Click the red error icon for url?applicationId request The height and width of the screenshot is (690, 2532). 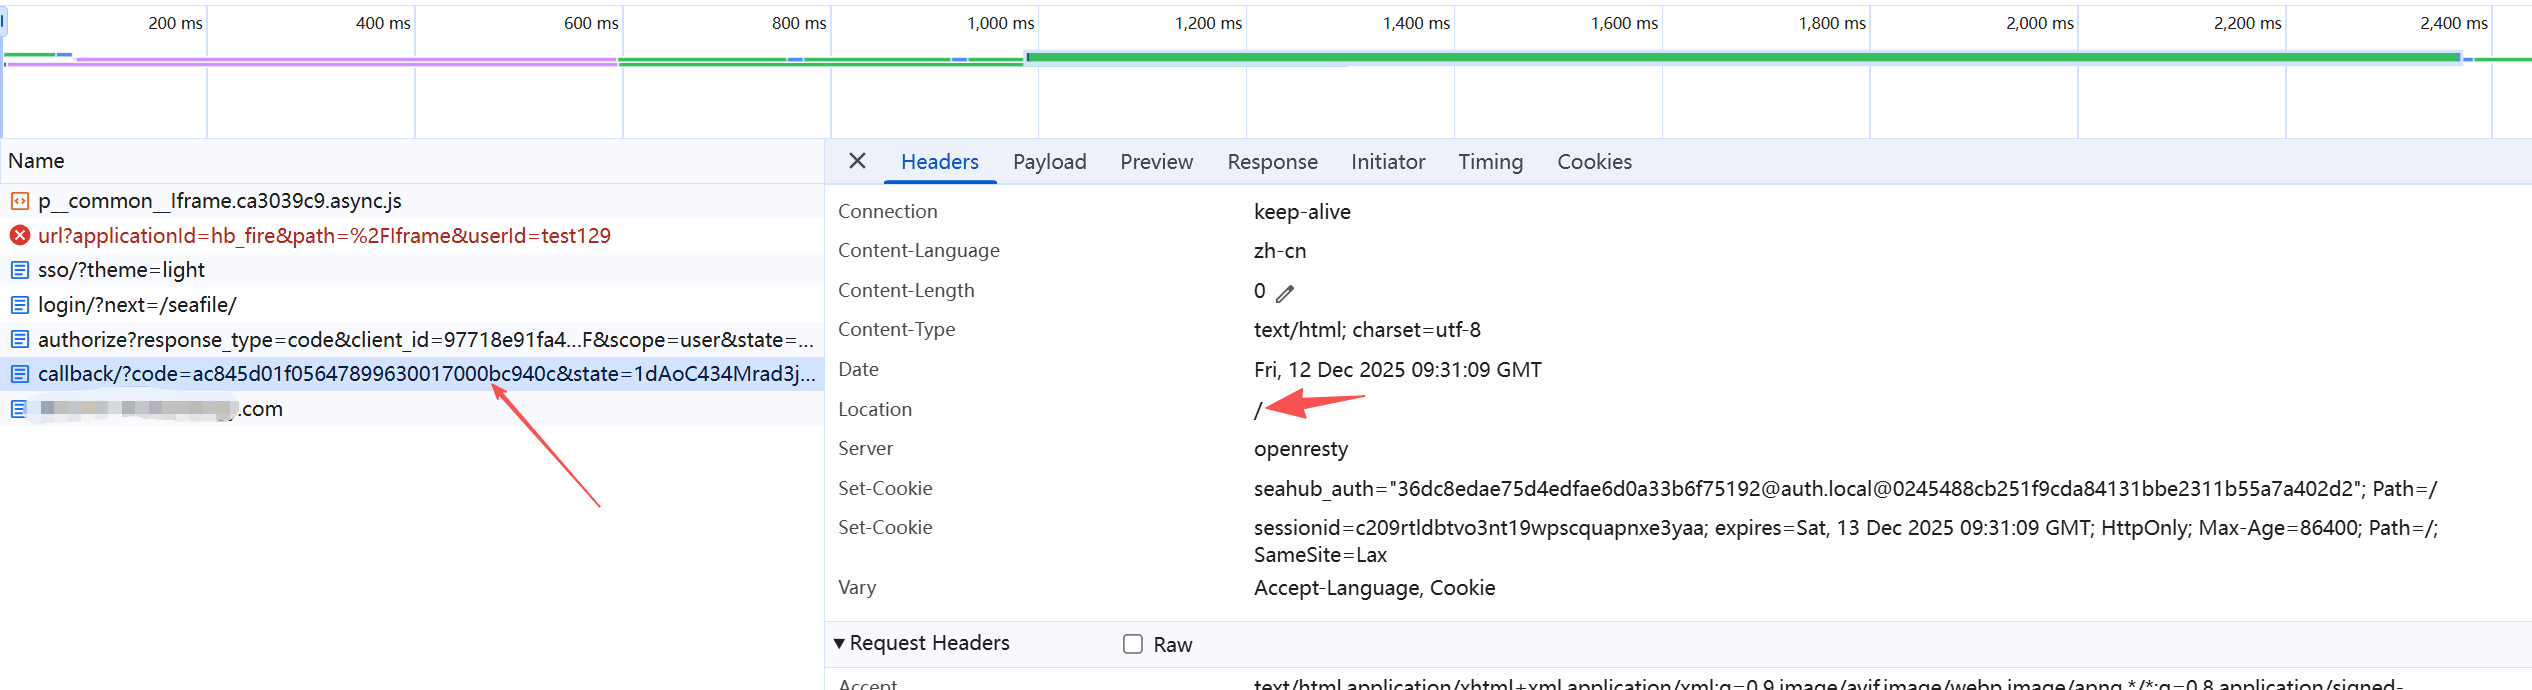point(19,236)
